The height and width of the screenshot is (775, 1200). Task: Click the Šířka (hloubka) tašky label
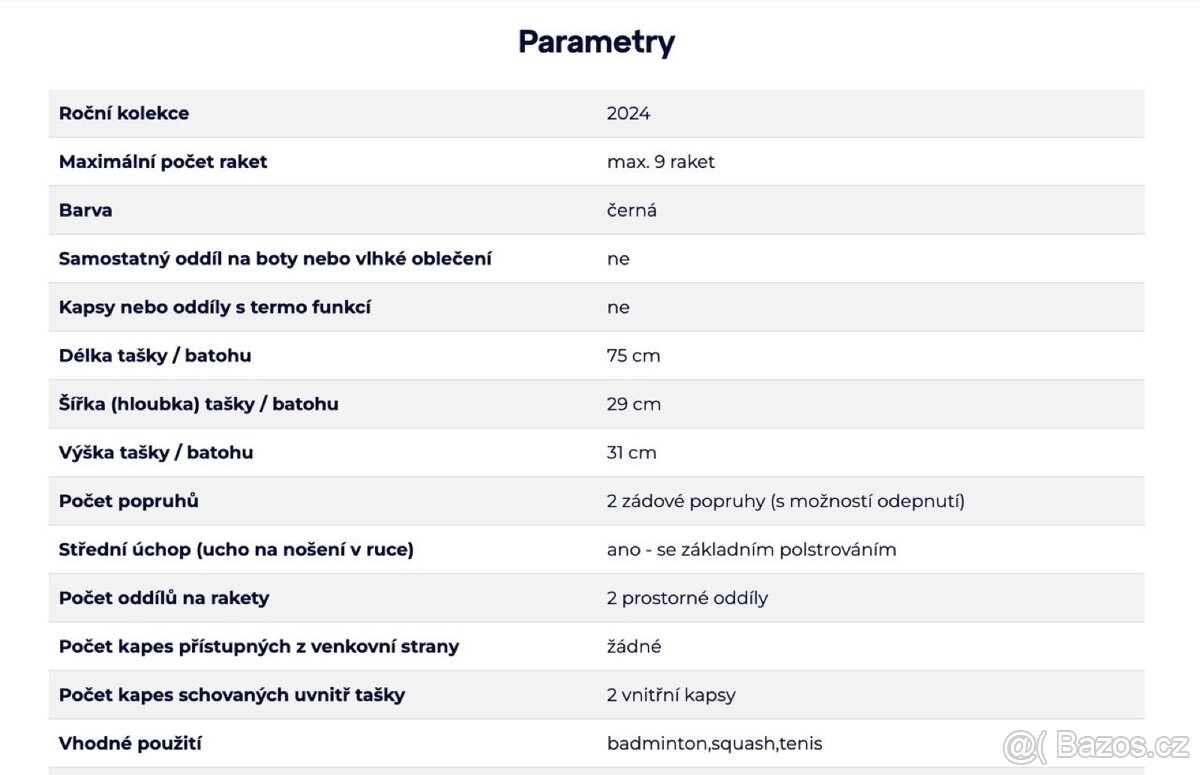point(199,404)
